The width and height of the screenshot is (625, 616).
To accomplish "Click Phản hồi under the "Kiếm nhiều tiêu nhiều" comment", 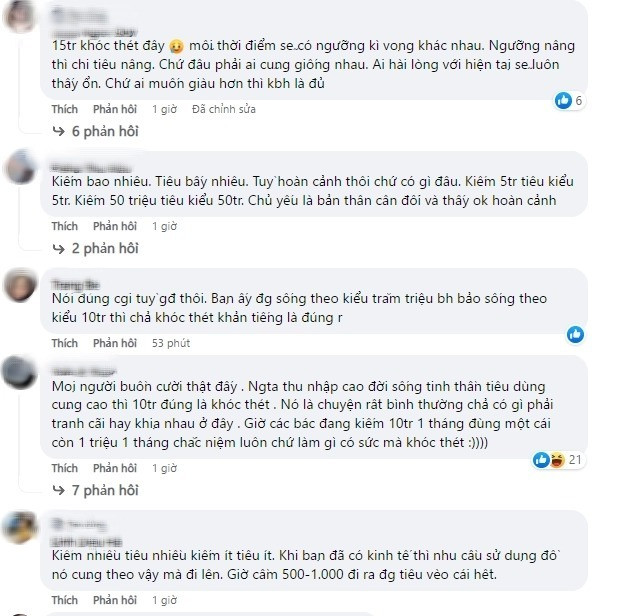I will point(114,600).
